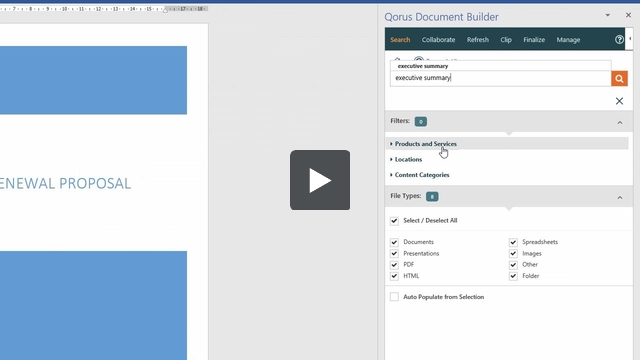Image resolution: width=640 pixels, height=360 pixels.
Task: Click the orange search magnifier button
Action: [x=619, y=78]
